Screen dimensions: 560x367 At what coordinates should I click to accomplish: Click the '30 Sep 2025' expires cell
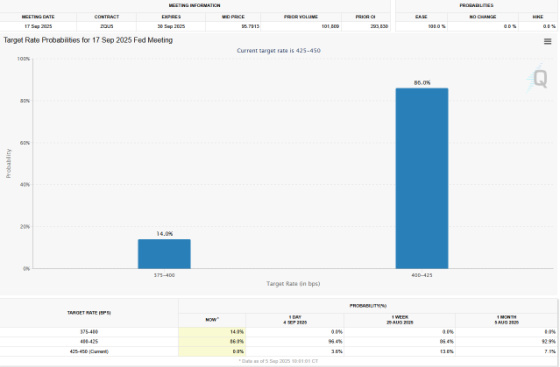tap(171, 26)
